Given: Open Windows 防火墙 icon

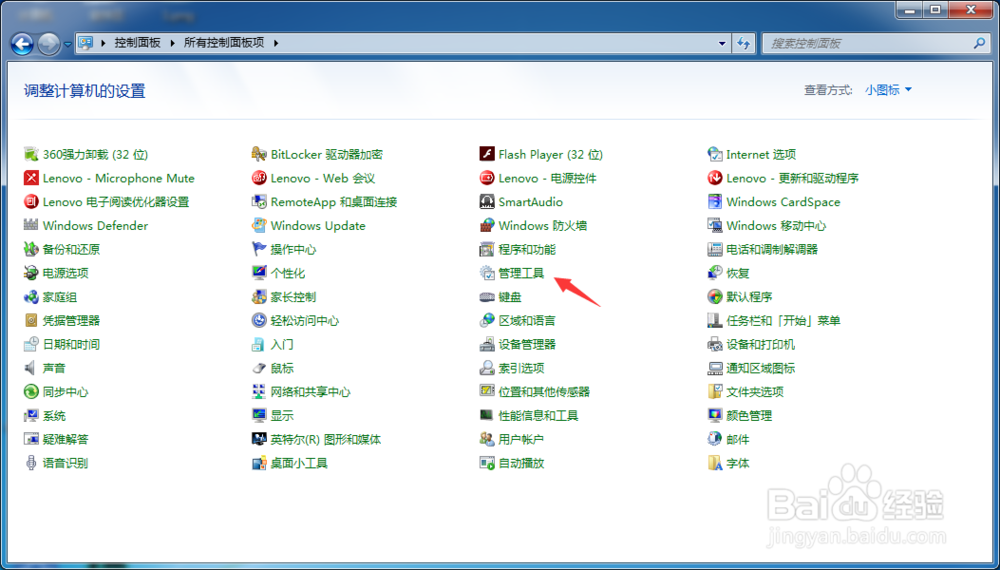Looking at the screenshot, I should click(487, 226).
